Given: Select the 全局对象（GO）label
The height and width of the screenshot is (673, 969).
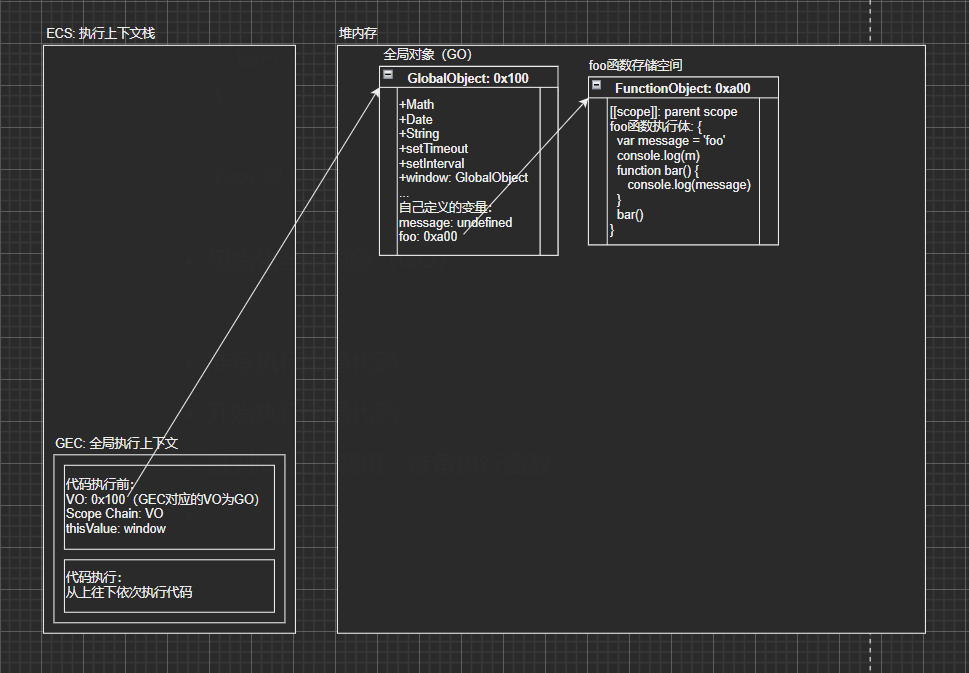Looking at the screenshot, I should pyautogui.click(x=427, y=54).
